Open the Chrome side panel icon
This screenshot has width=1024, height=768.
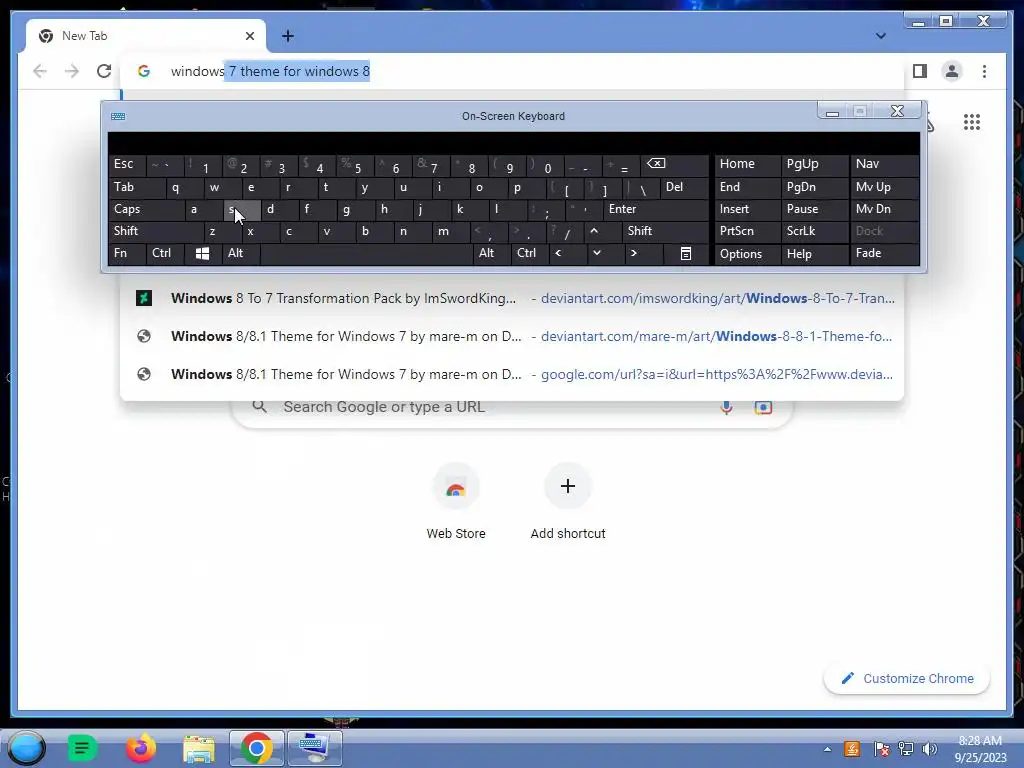click(x=920, y=71)
